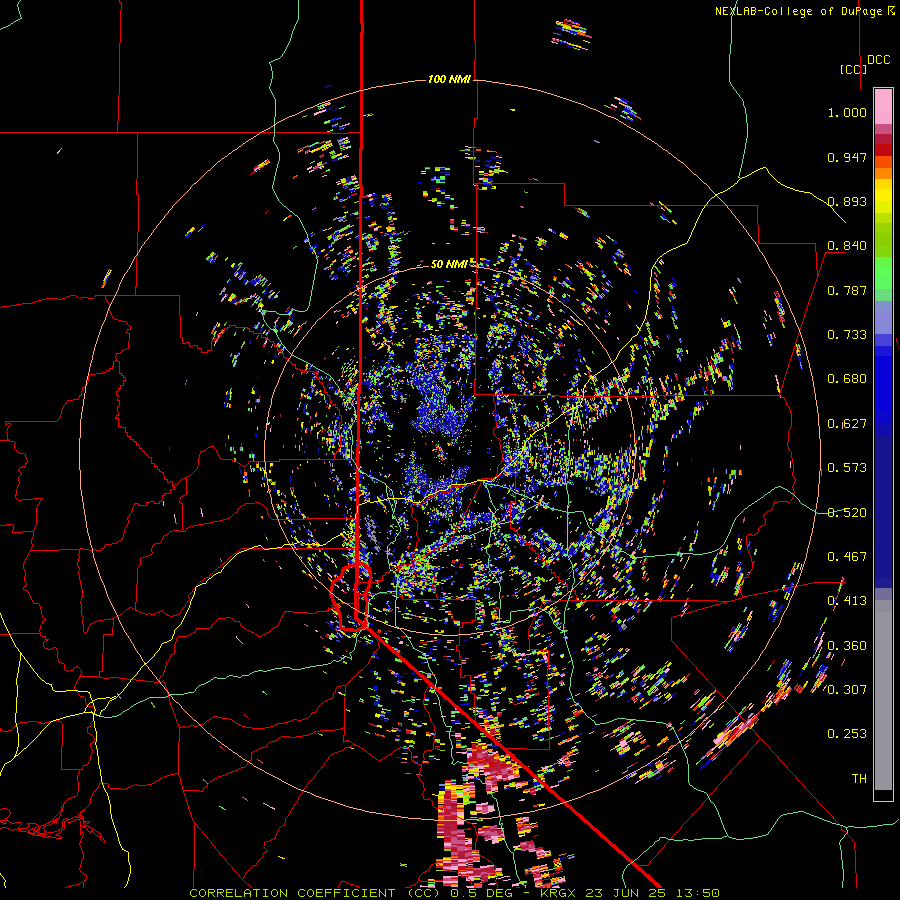Click the 100 NMI range ring label

click(449, 79)
